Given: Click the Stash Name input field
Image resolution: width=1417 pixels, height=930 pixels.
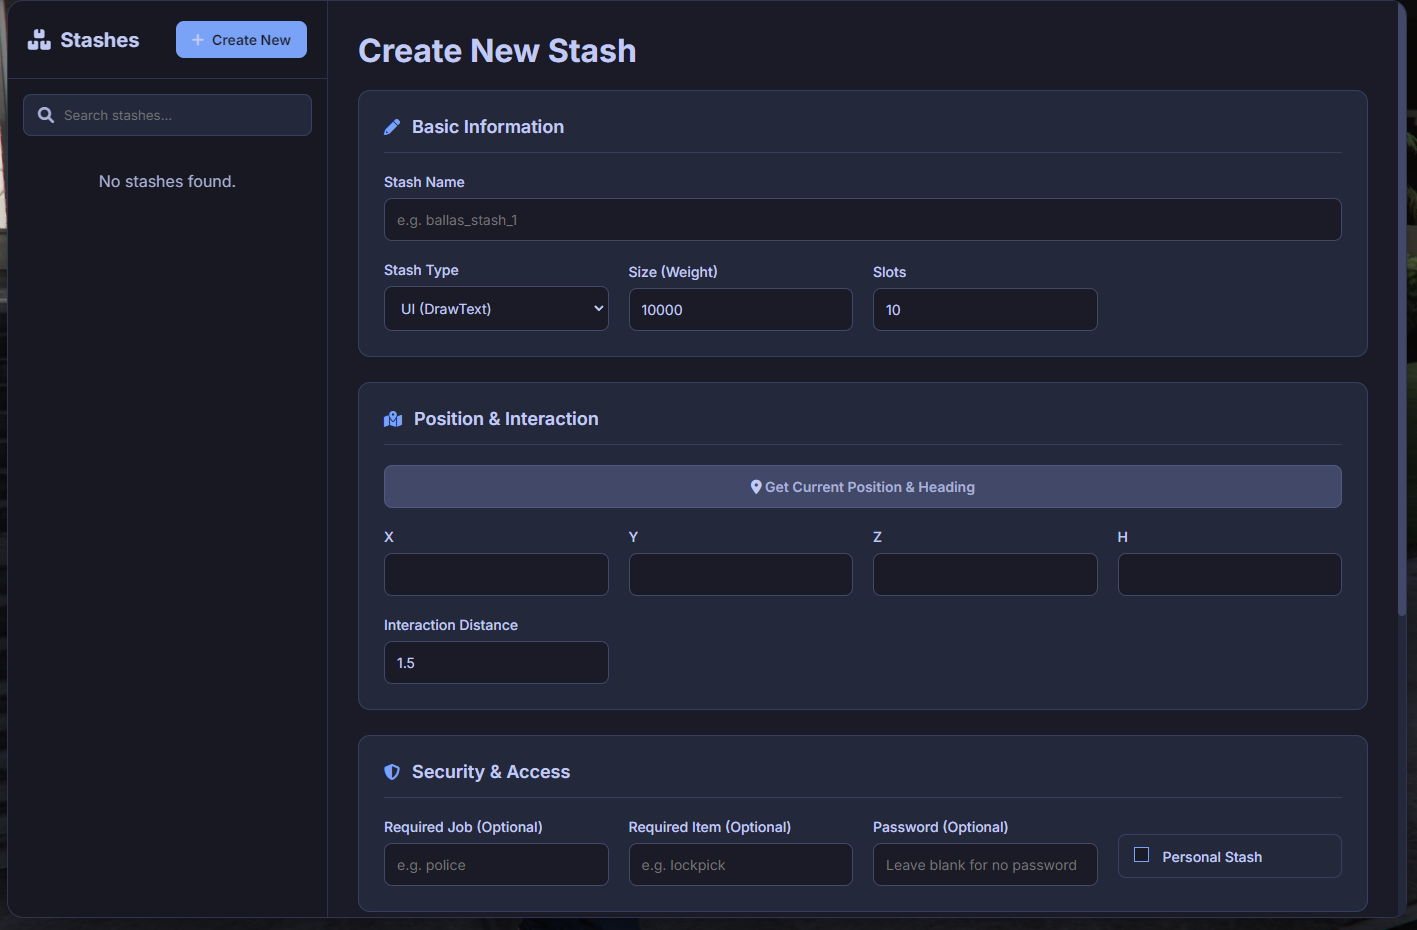Looking at the screenshot, I should (862, 219).
